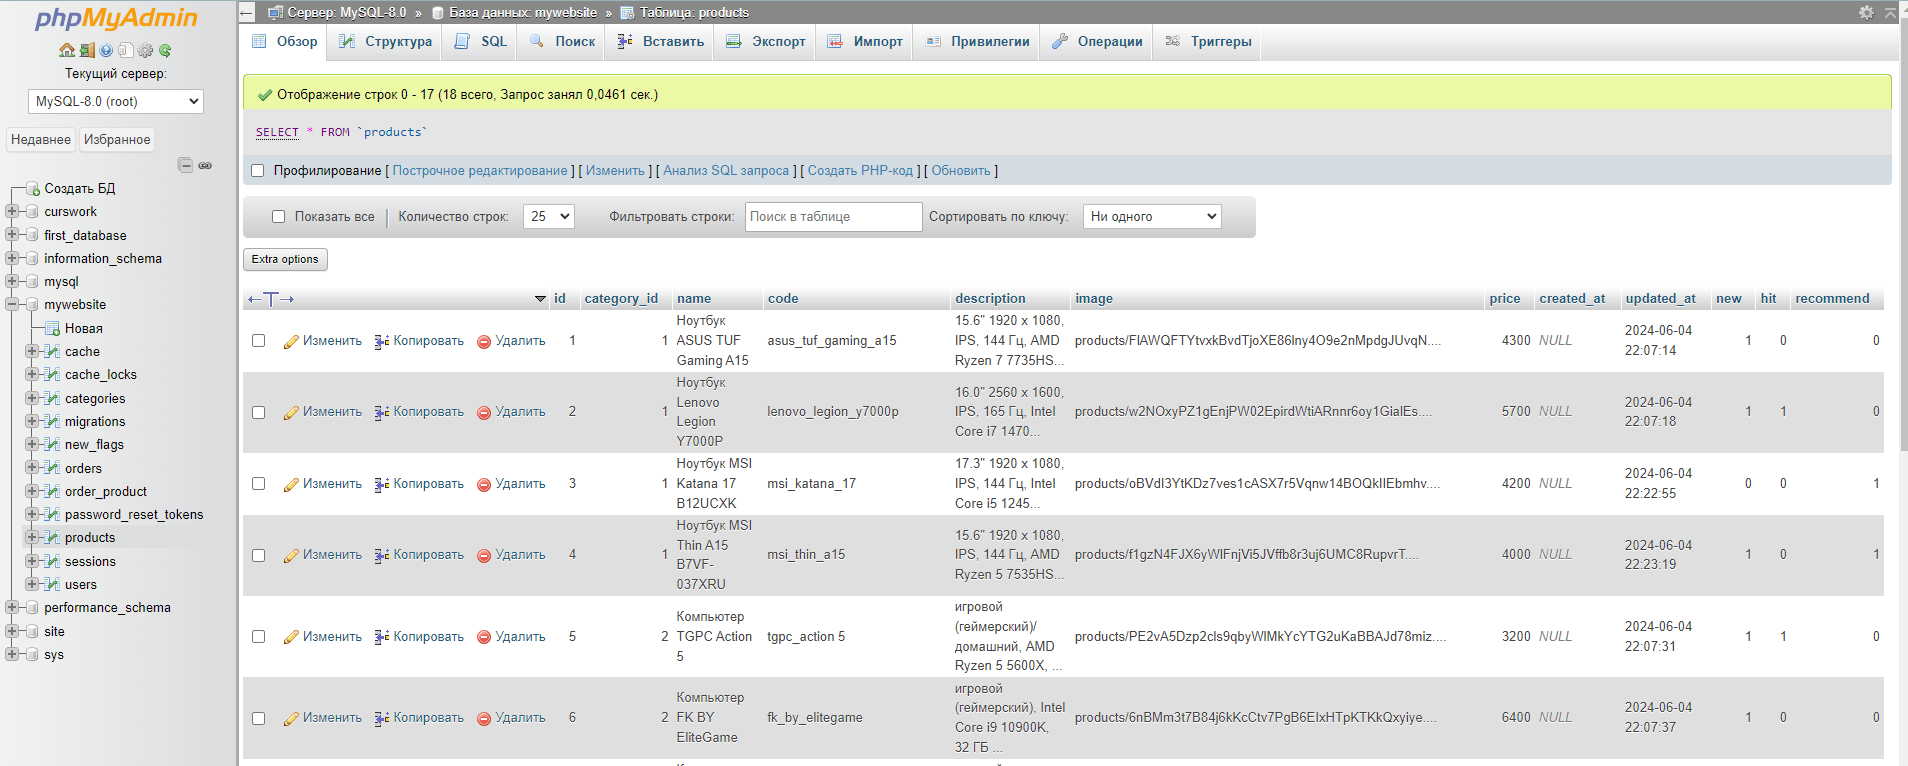Collapse all tree items icon in sidebar

(x=185, y=165)
